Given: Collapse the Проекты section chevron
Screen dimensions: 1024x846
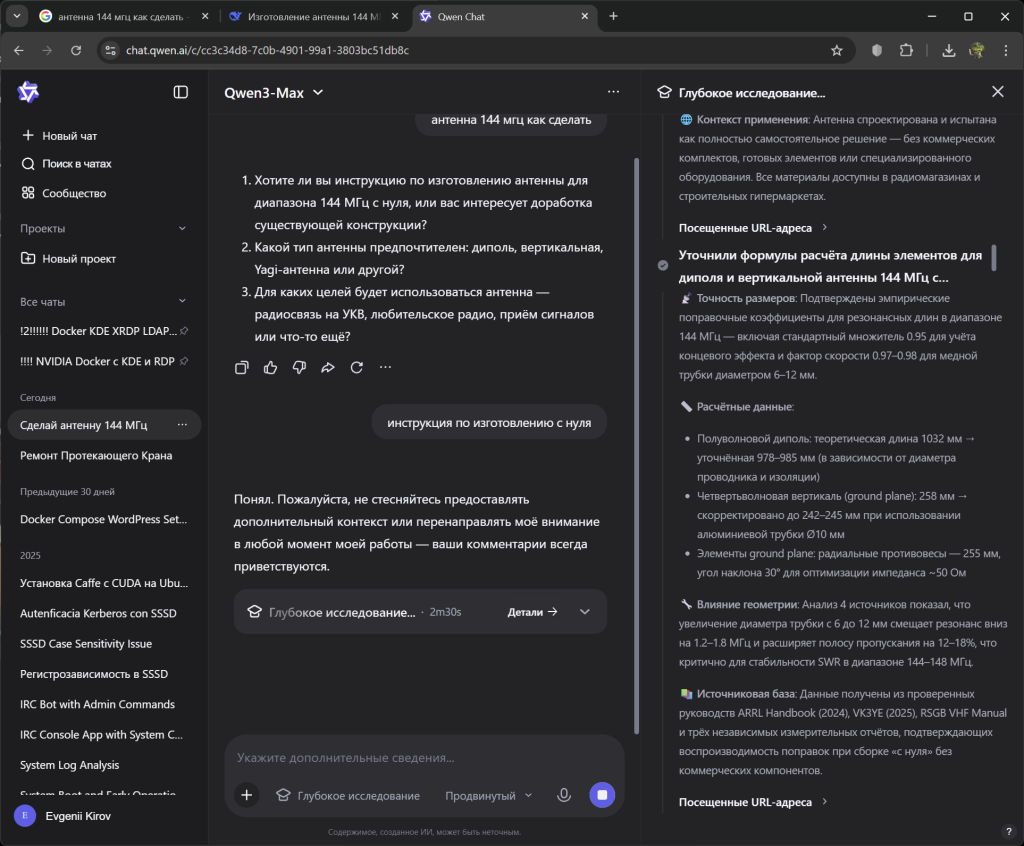Looking at the screenshot, I should click(182, 229).
